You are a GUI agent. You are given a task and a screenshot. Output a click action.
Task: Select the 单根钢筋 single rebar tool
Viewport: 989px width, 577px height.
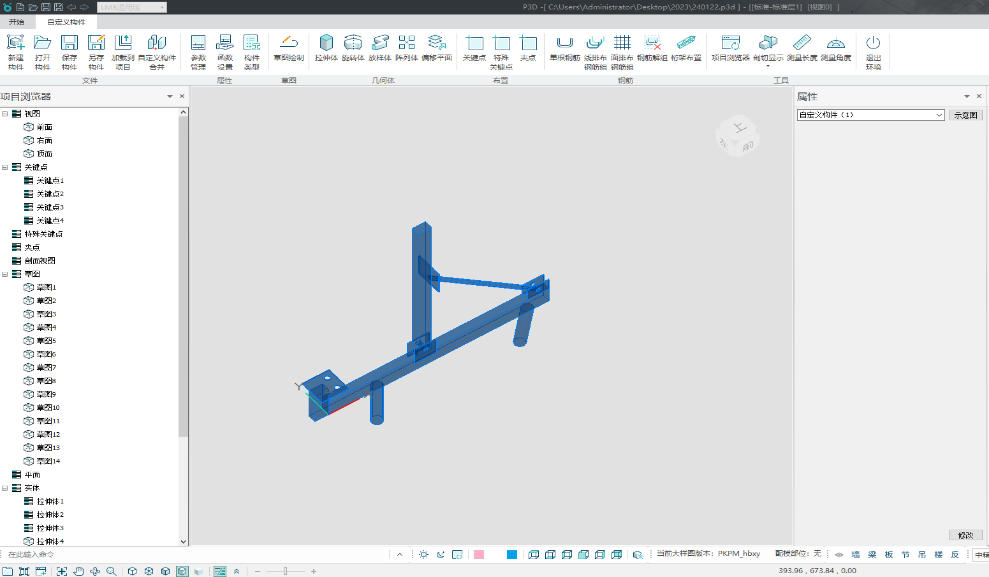565,49
